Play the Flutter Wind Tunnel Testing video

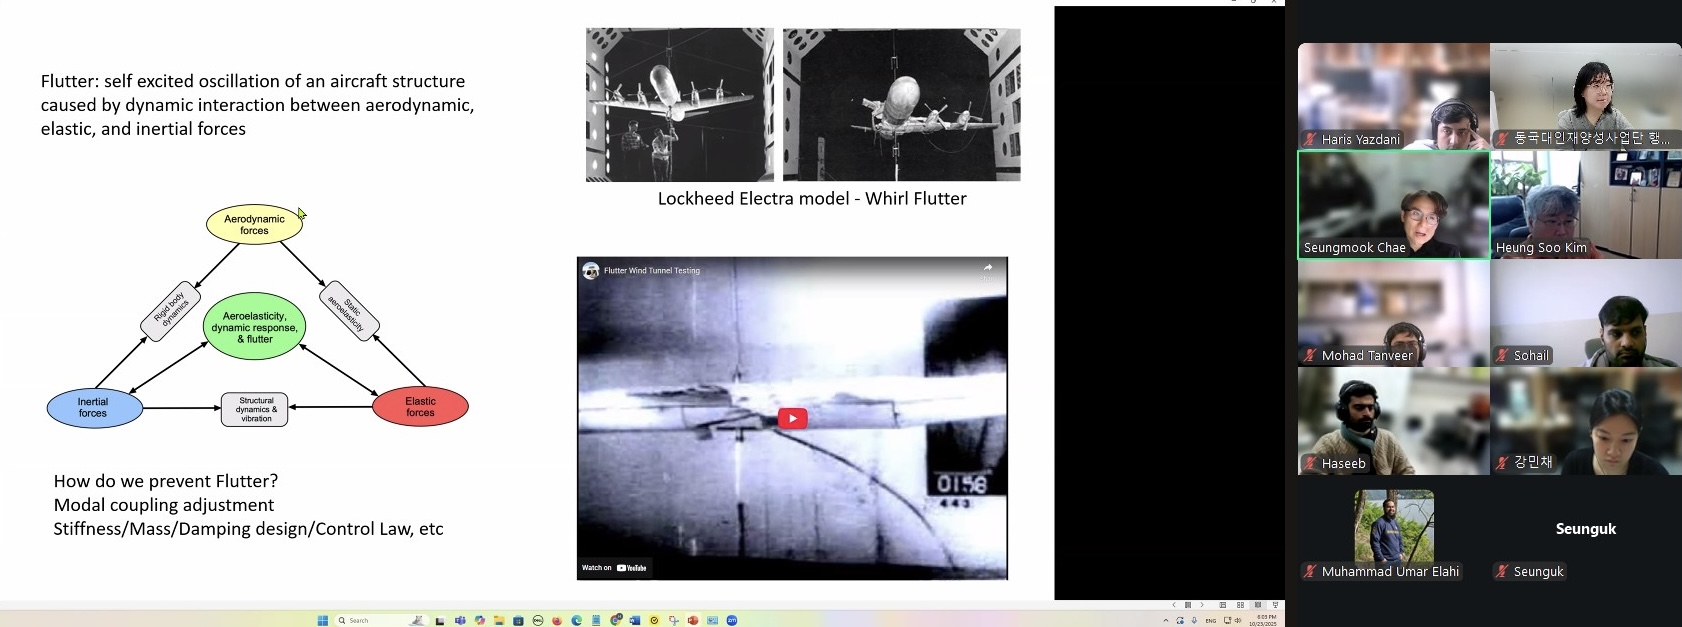pos(792,418)
